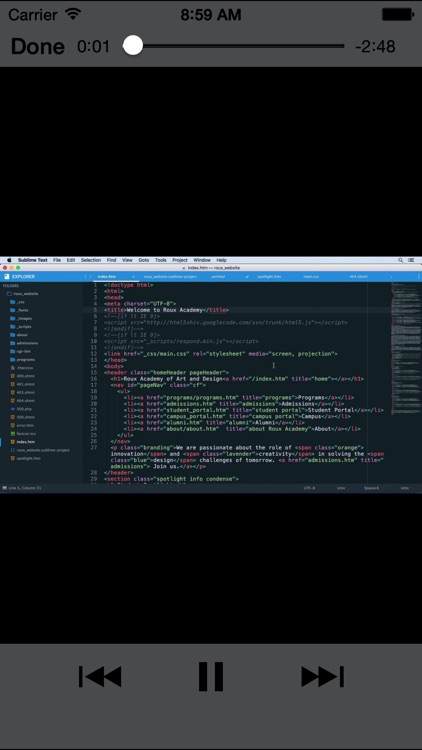Screen dimensions: 422x750
Task: Skip to the next track
Action: [322, 676]
